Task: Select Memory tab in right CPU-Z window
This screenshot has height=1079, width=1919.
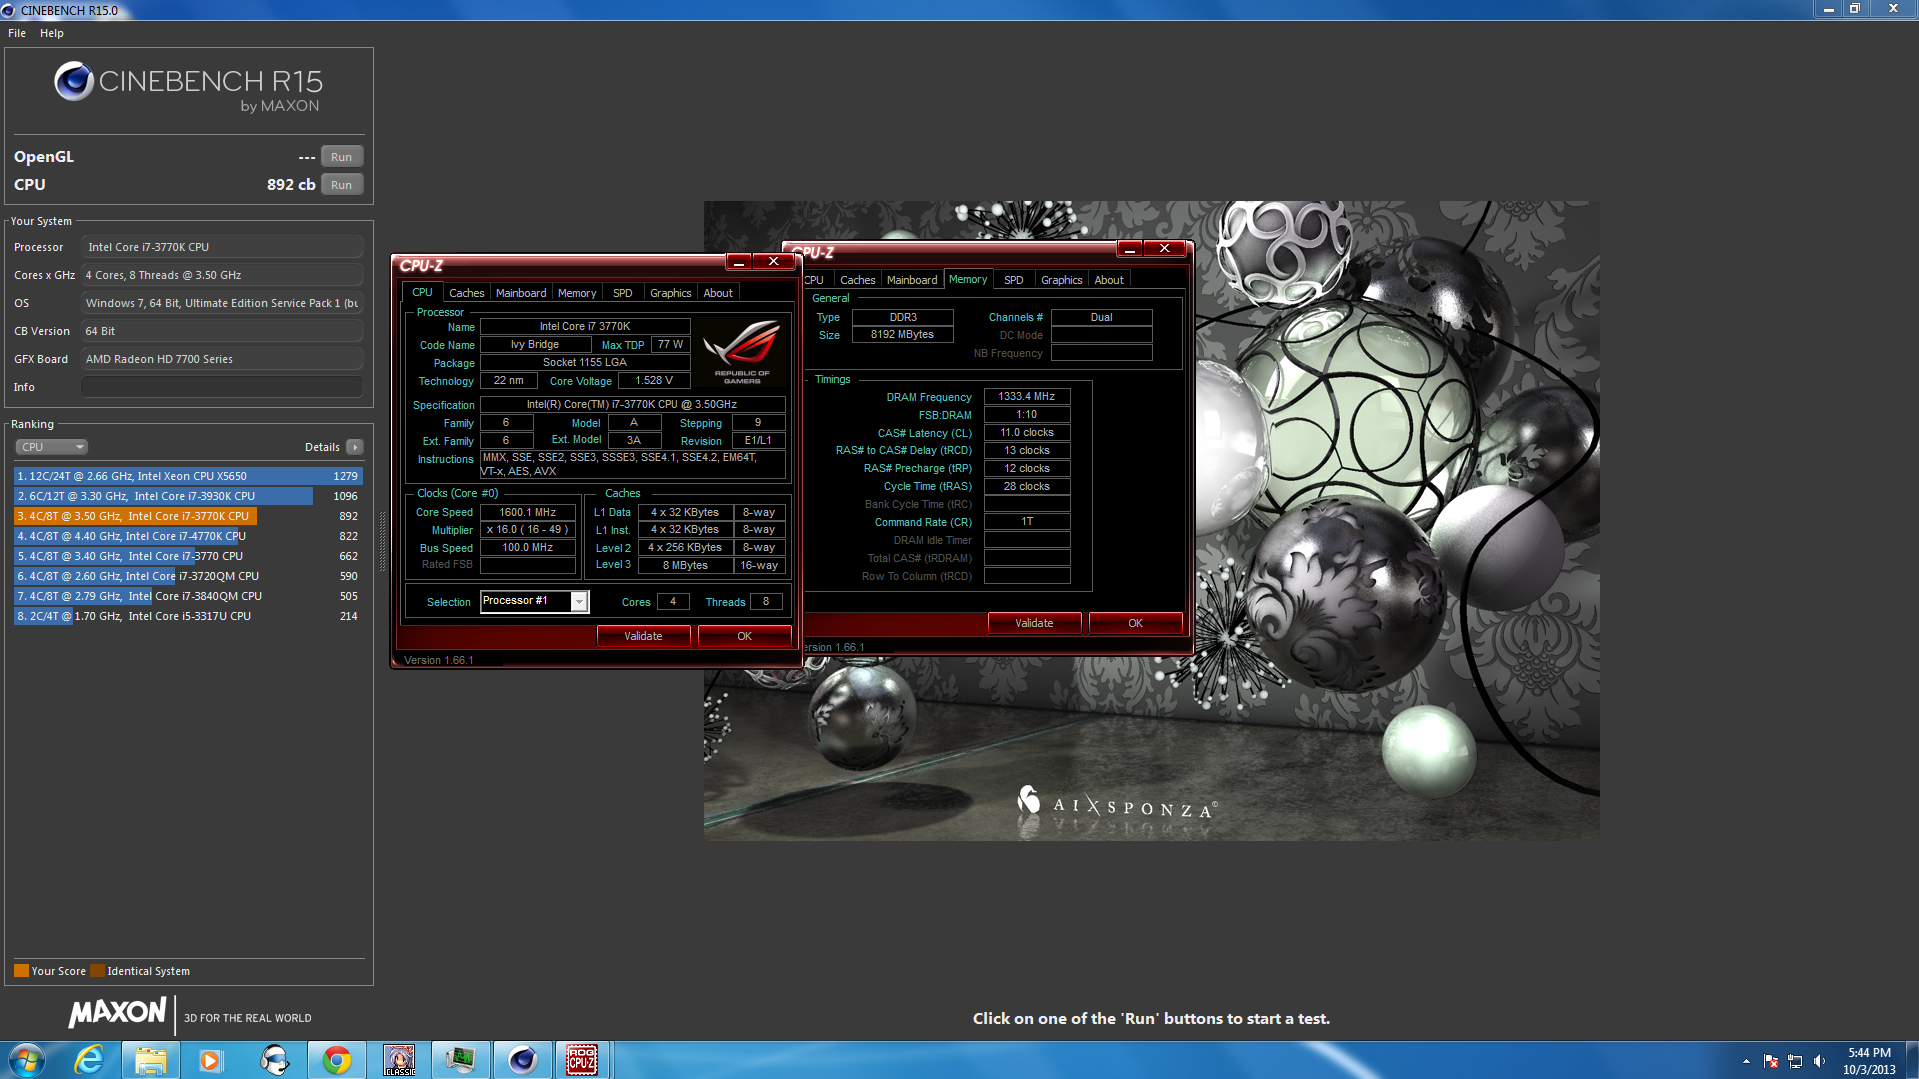Action: [x=968, y=280]
